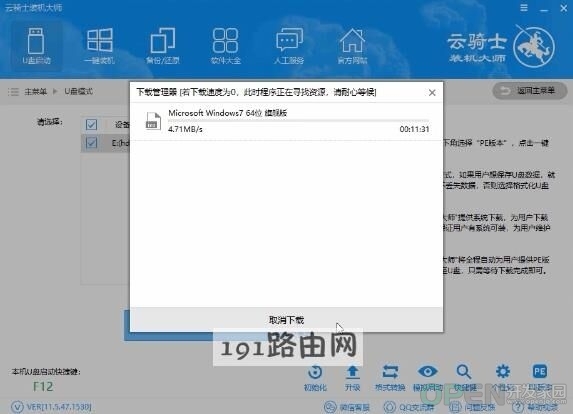
Task: Open 微信客服 in the status bar
Action: click(x=347, y=407)
